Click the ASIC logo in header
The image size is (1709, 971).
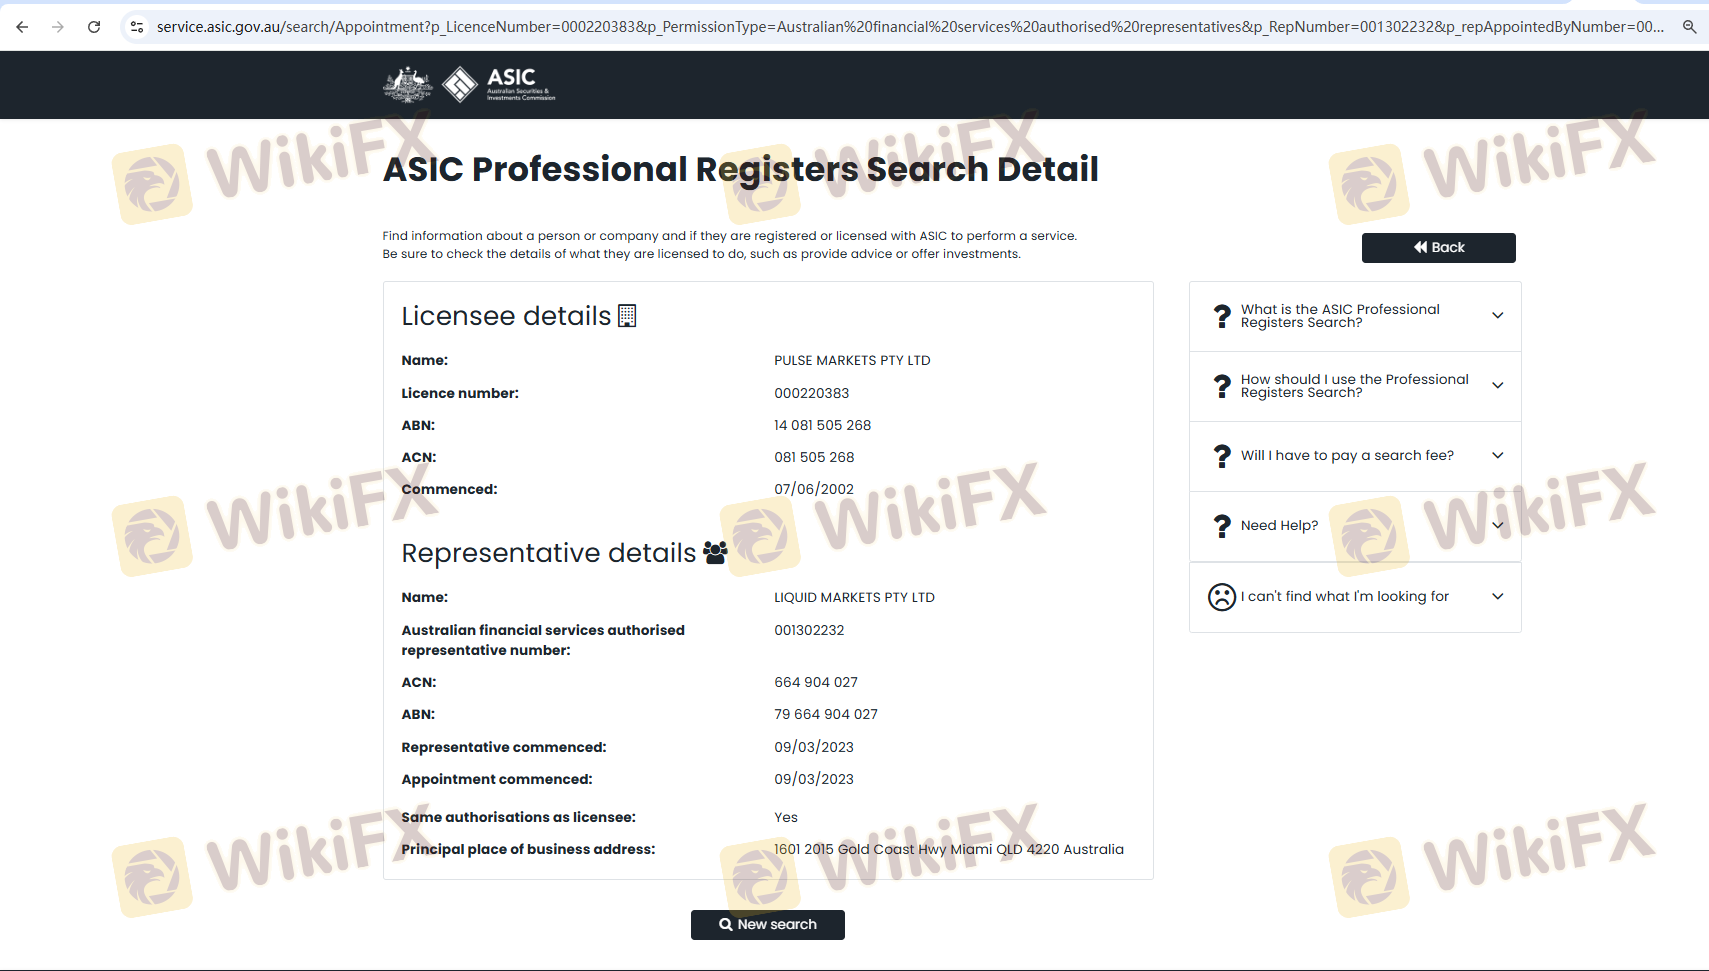499,85
